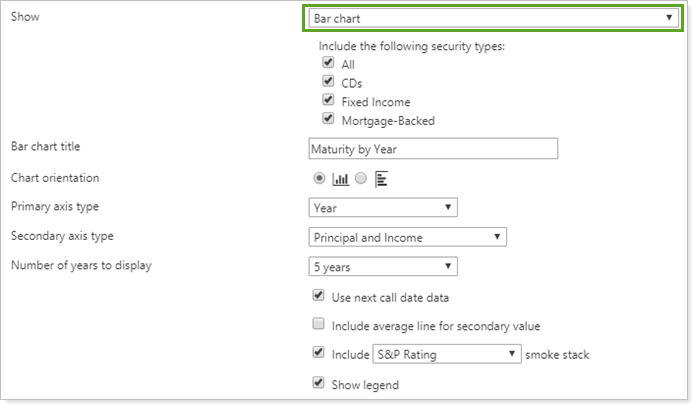Choose the first chart orientation radio button

pyautogui.click(x=319, y=179)
